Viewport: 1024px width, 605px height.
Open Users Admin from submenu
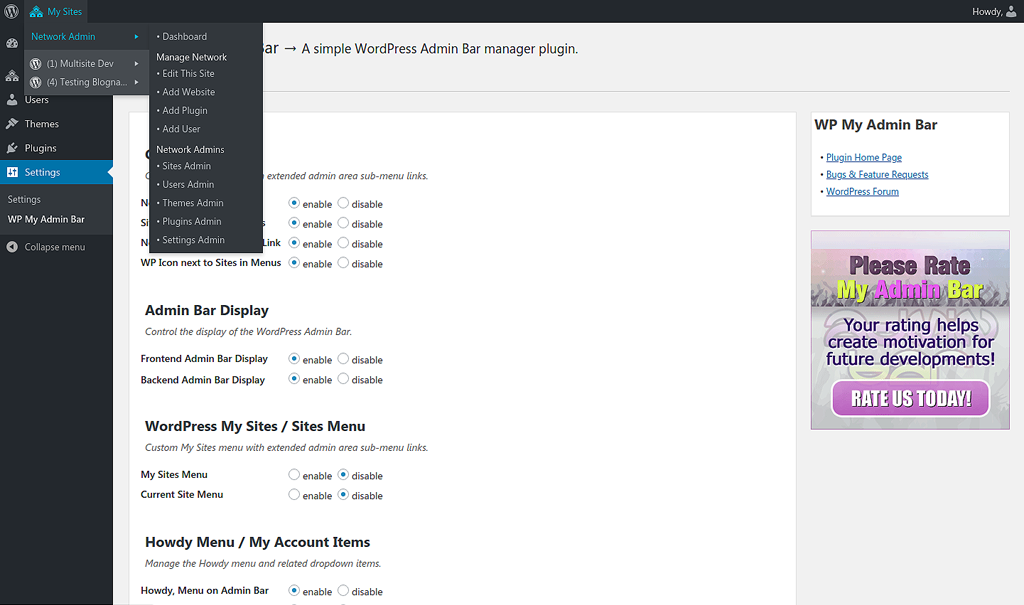click(188, 184)
